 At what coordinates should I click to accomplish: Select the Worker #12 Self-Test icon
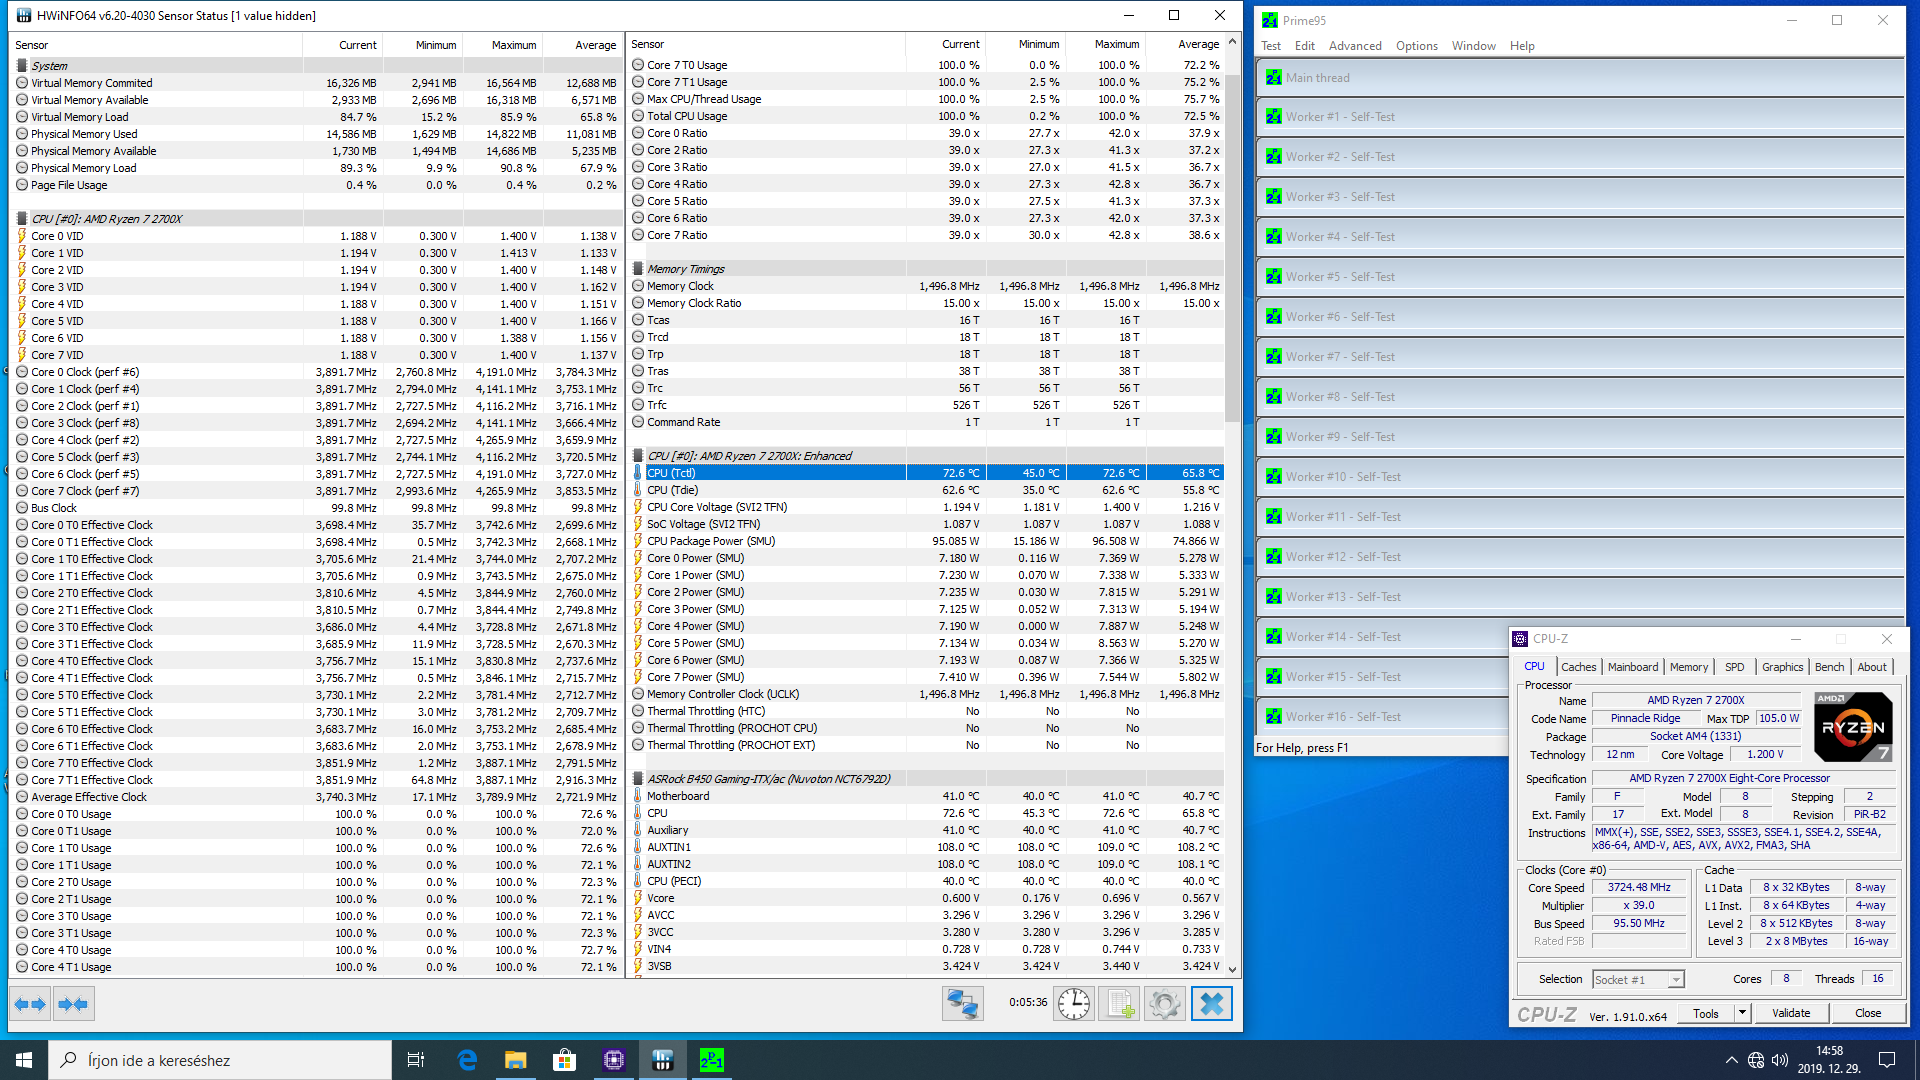pos(1273,557)
